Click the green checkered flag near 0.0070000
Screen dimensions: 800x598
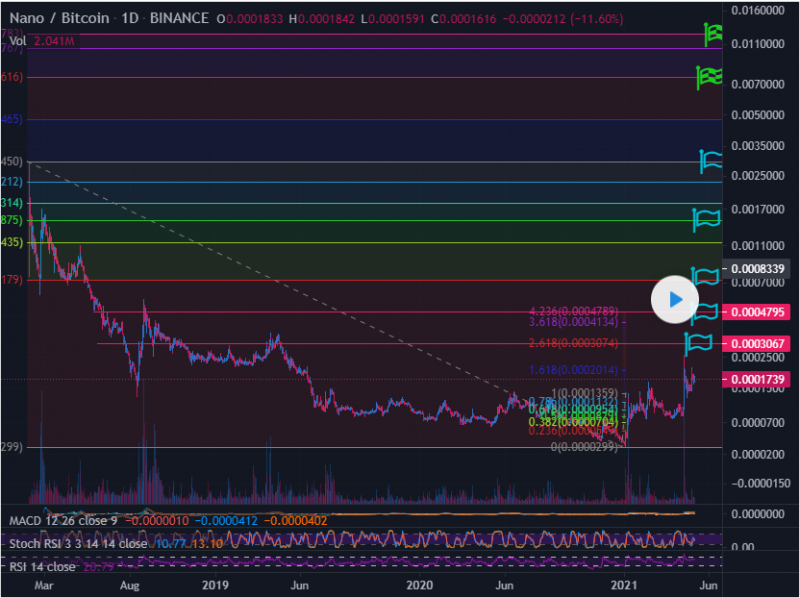coord(708,76)
